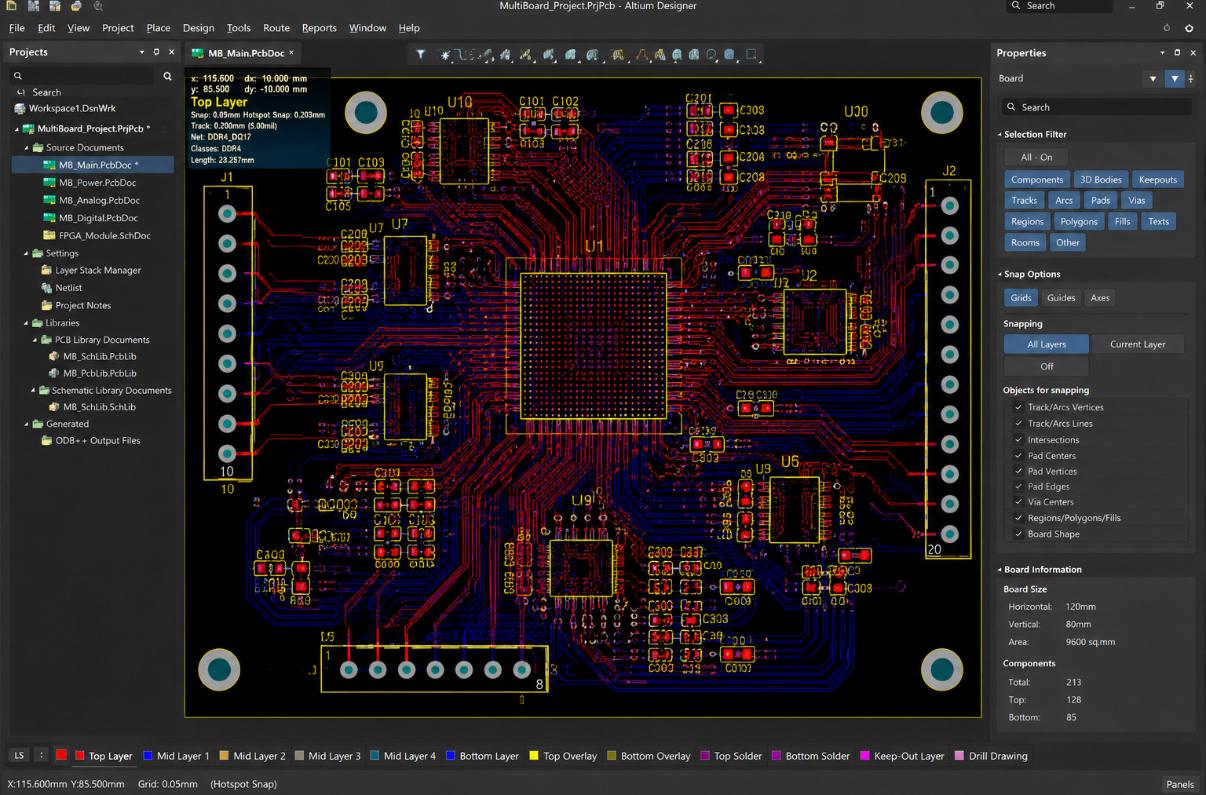The image size is (1206, 795).
Task: Pin the Properties panel with the pin icon
Action: [x=1177, y=53]
